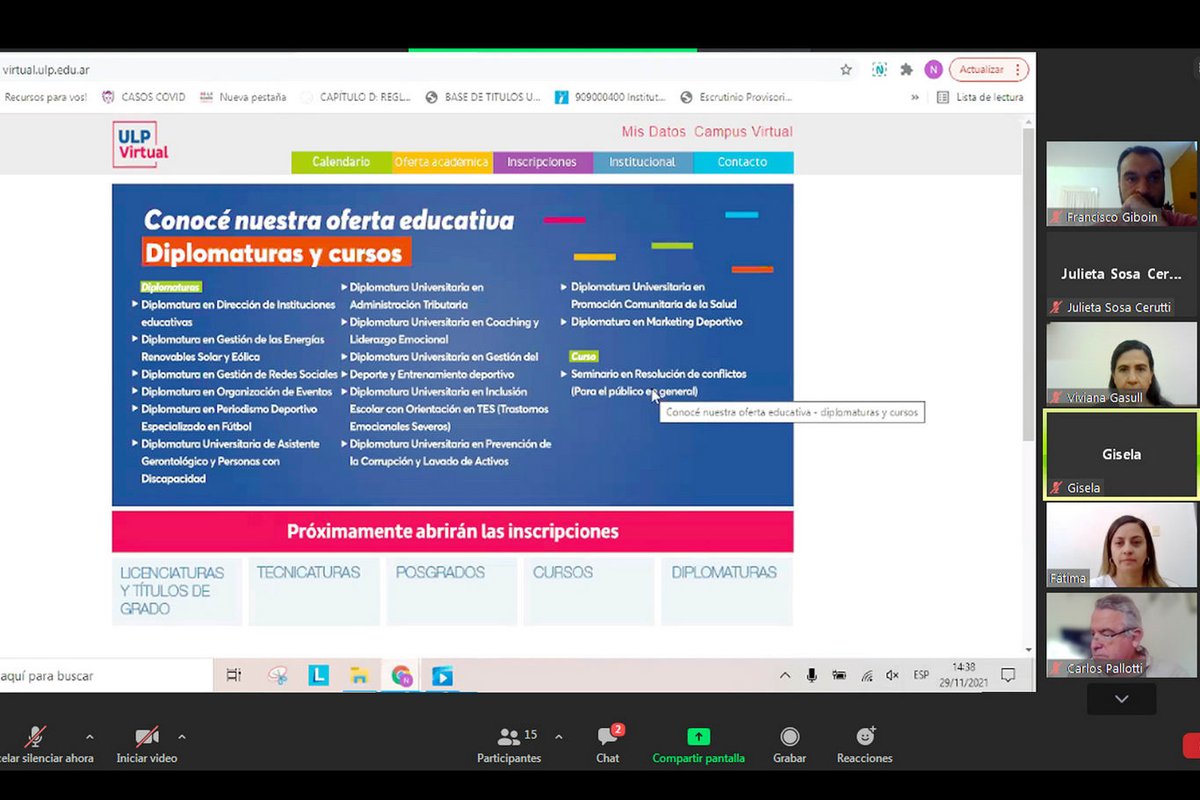1200x800 pixels.
Task: Open POSGRADOS tile
Action: [452, 592]
